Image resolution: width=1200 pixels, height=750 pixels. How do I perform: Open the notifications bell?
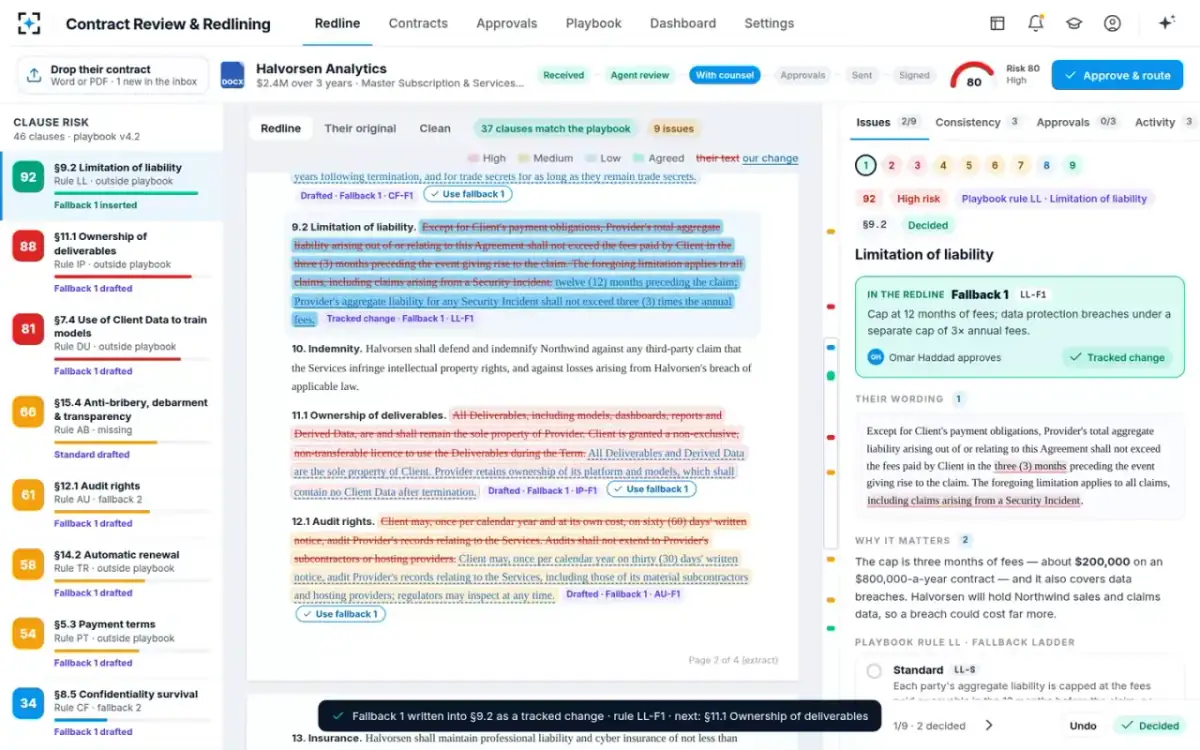pyautogui.click(x=1035, y=23)
